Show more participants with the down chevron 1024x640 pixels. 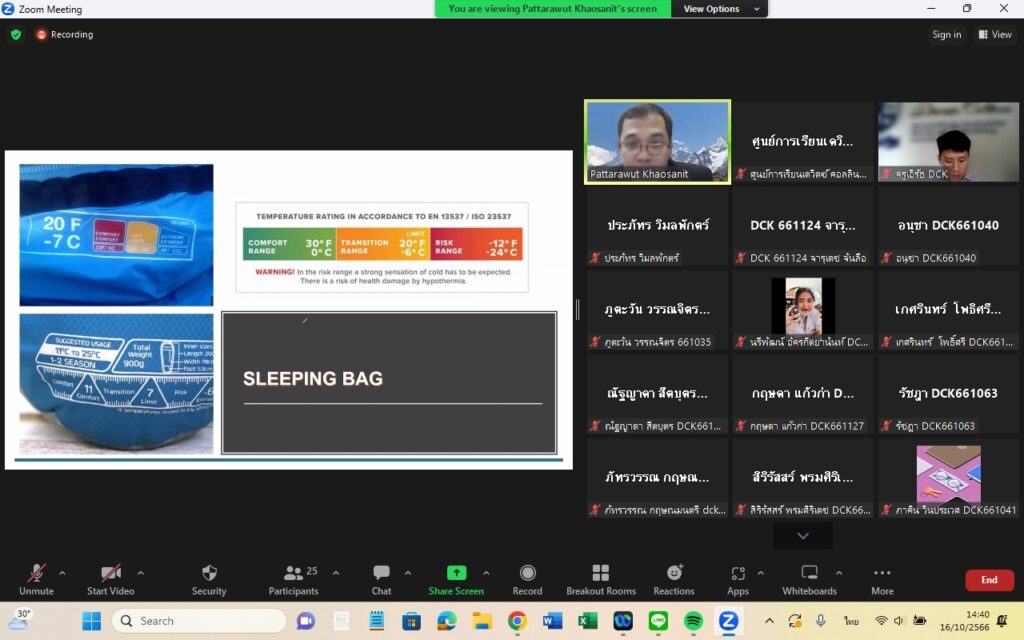pos(802,536)
